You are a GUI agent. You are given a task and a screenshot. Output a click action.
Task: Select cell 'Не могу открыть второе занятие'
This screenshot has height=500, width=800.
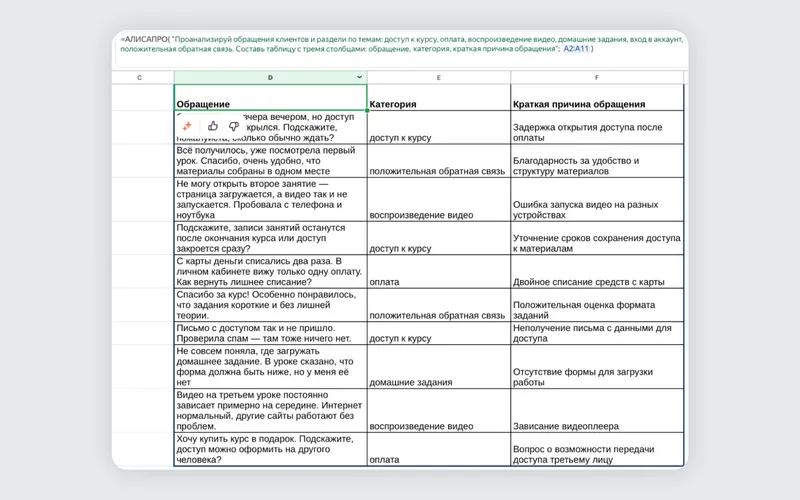click(270, 199)
